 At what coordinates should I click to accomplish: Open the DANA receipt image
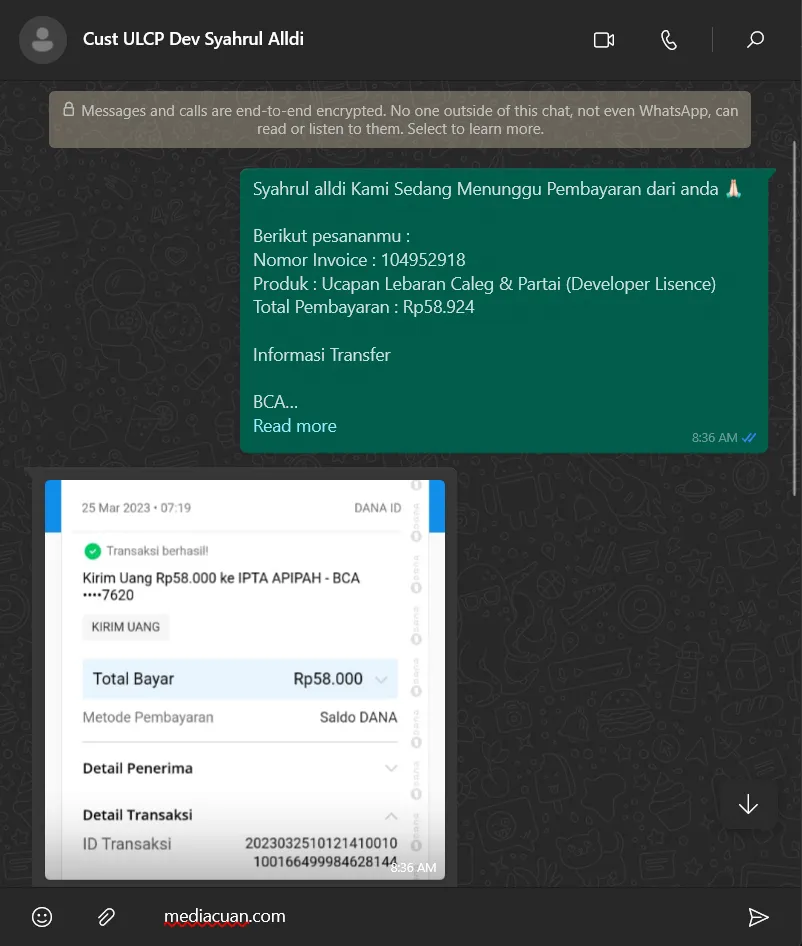coord(245,680)
